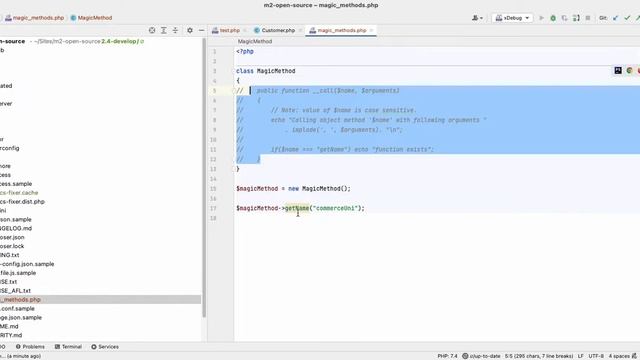Collapse all items in project tree

(x=175, y=30)
